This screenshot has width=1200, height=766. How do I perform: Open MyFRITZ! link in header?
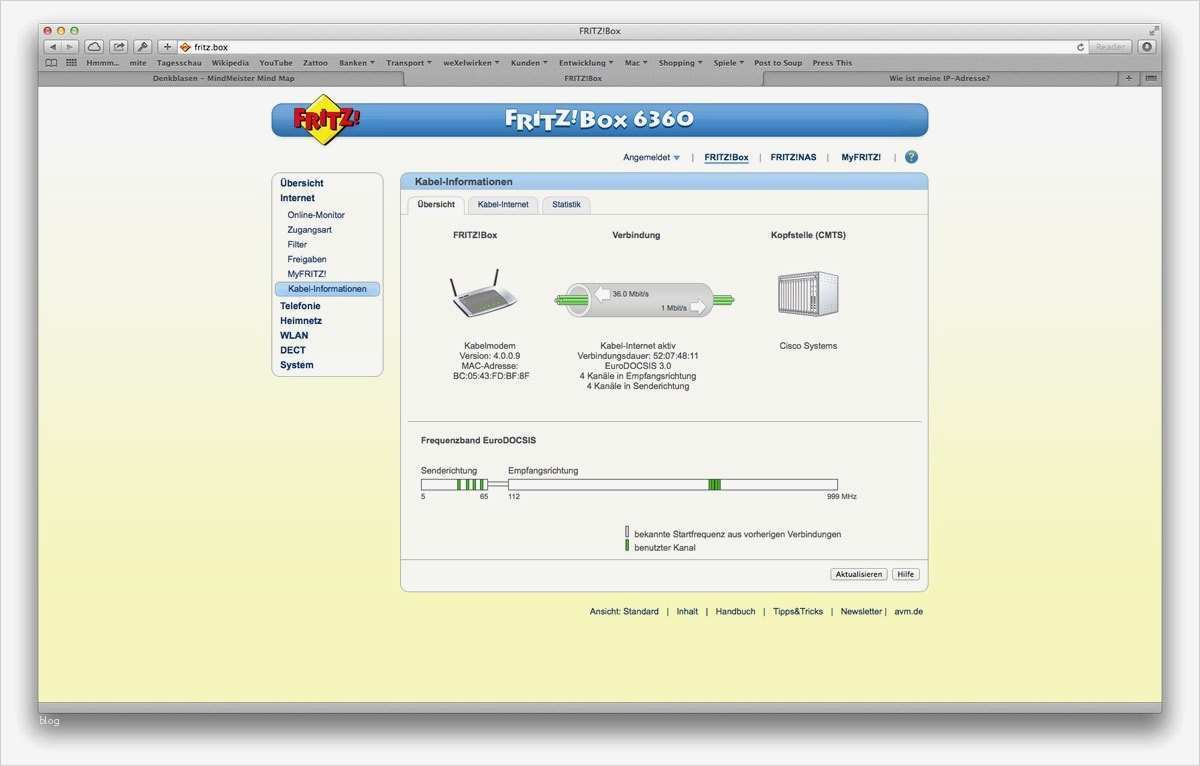[861, 157]
